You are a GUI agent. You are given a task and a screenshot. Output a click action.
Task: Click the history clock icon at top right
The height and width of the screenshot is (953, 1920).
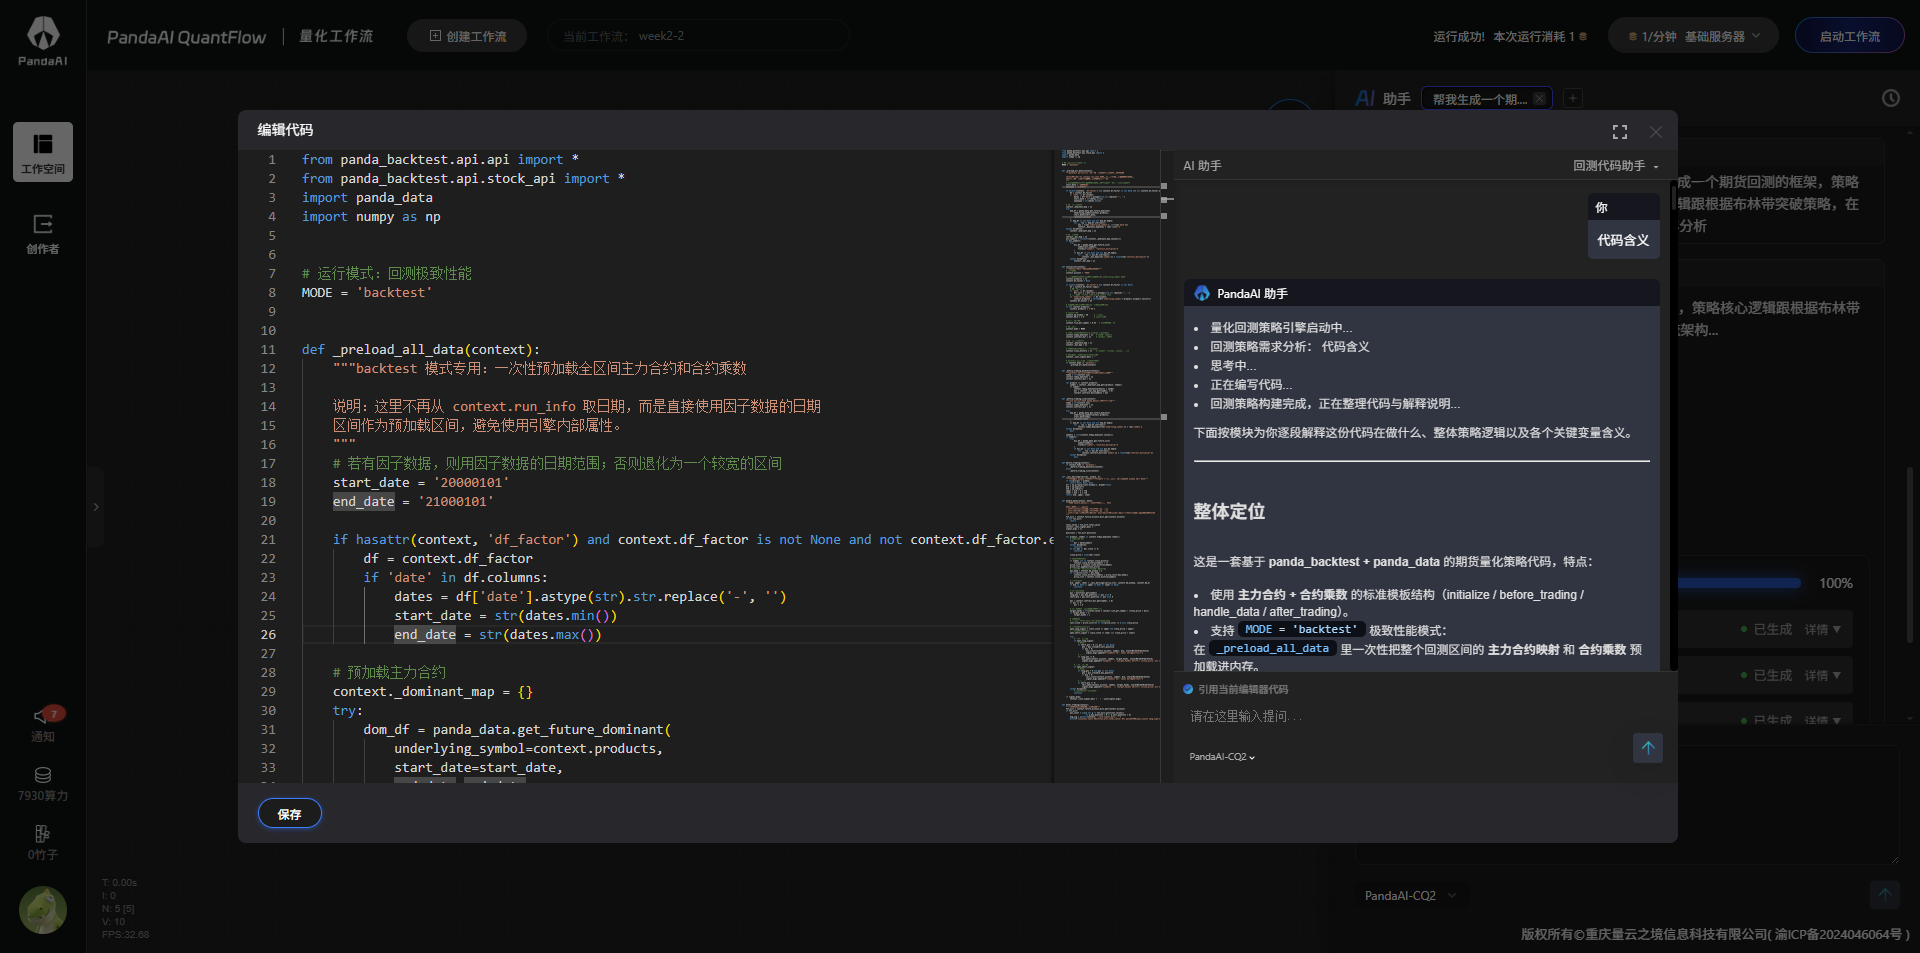(1890, 98)
